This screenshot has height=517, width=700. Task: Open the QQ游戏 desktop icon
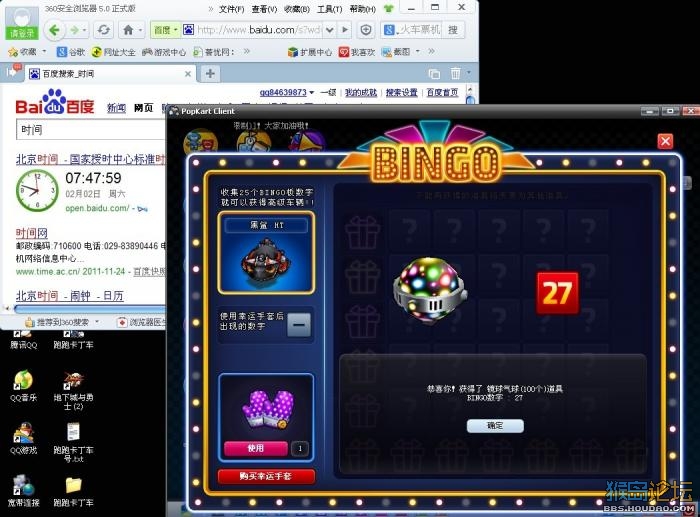pos(24,438)
